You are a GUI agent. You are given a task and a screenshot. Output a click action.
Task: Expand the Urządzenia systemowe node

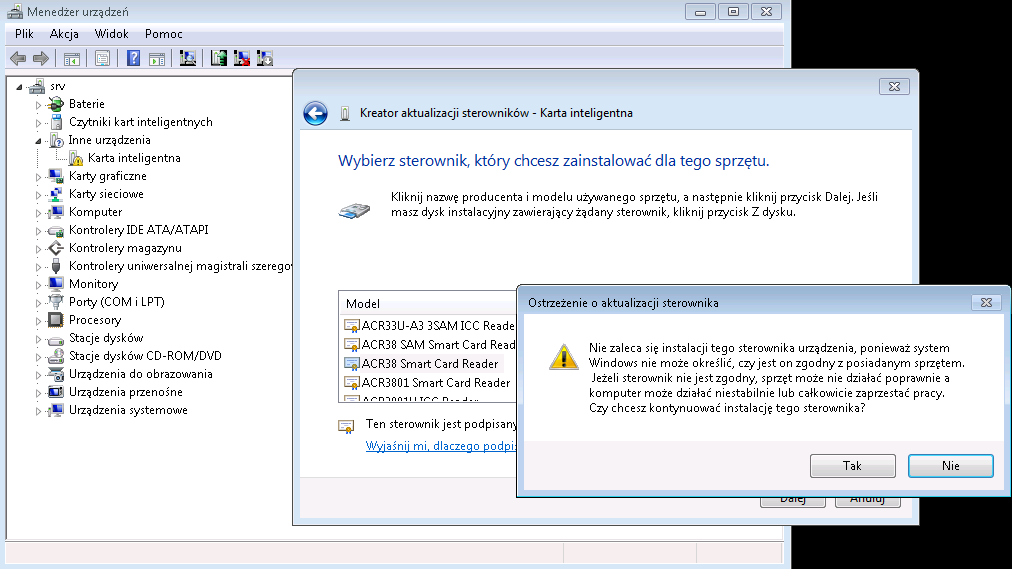(38, 411)
